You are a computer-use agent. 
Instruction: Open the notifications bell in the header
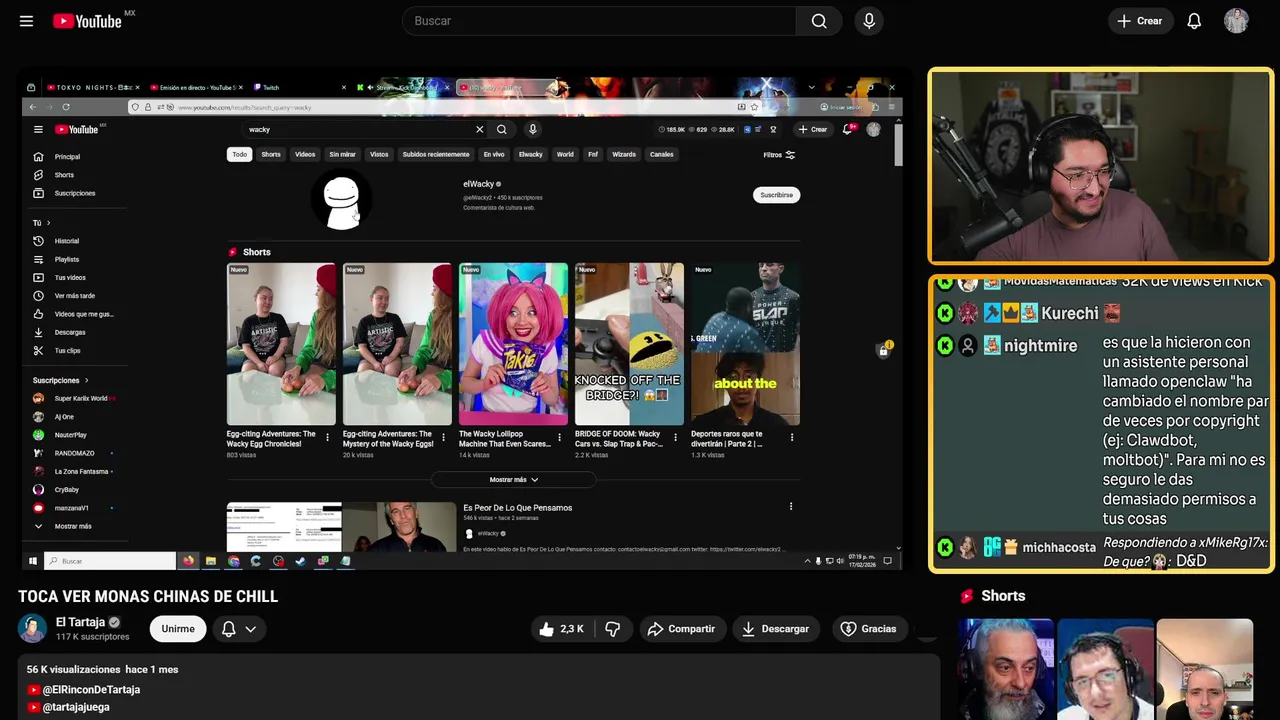click(1194, 21)
